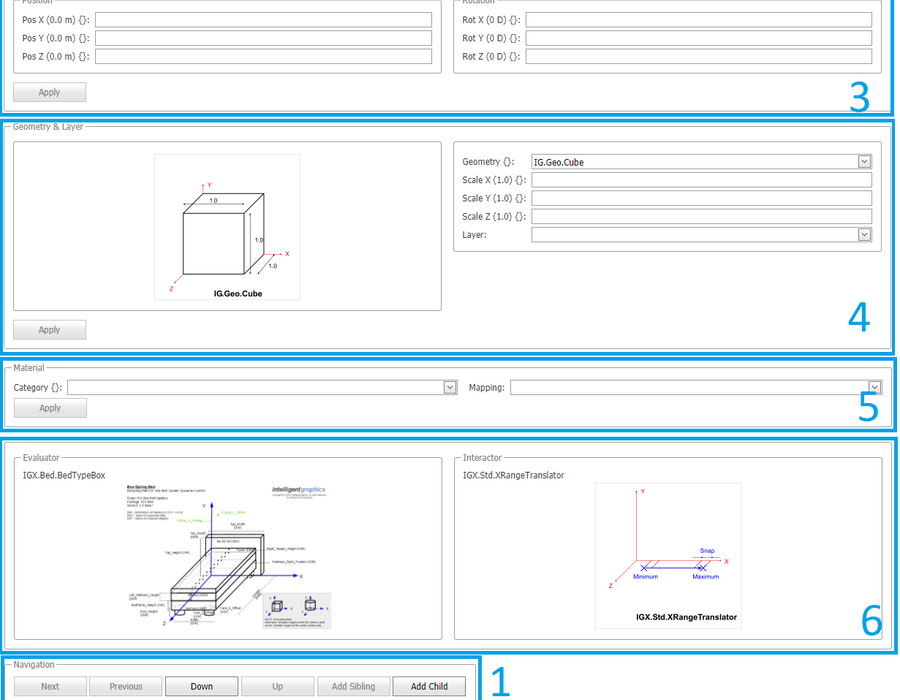Screen dimensions: 900x700
Task: Click the Scale X input field
Action: pos(701,180)
